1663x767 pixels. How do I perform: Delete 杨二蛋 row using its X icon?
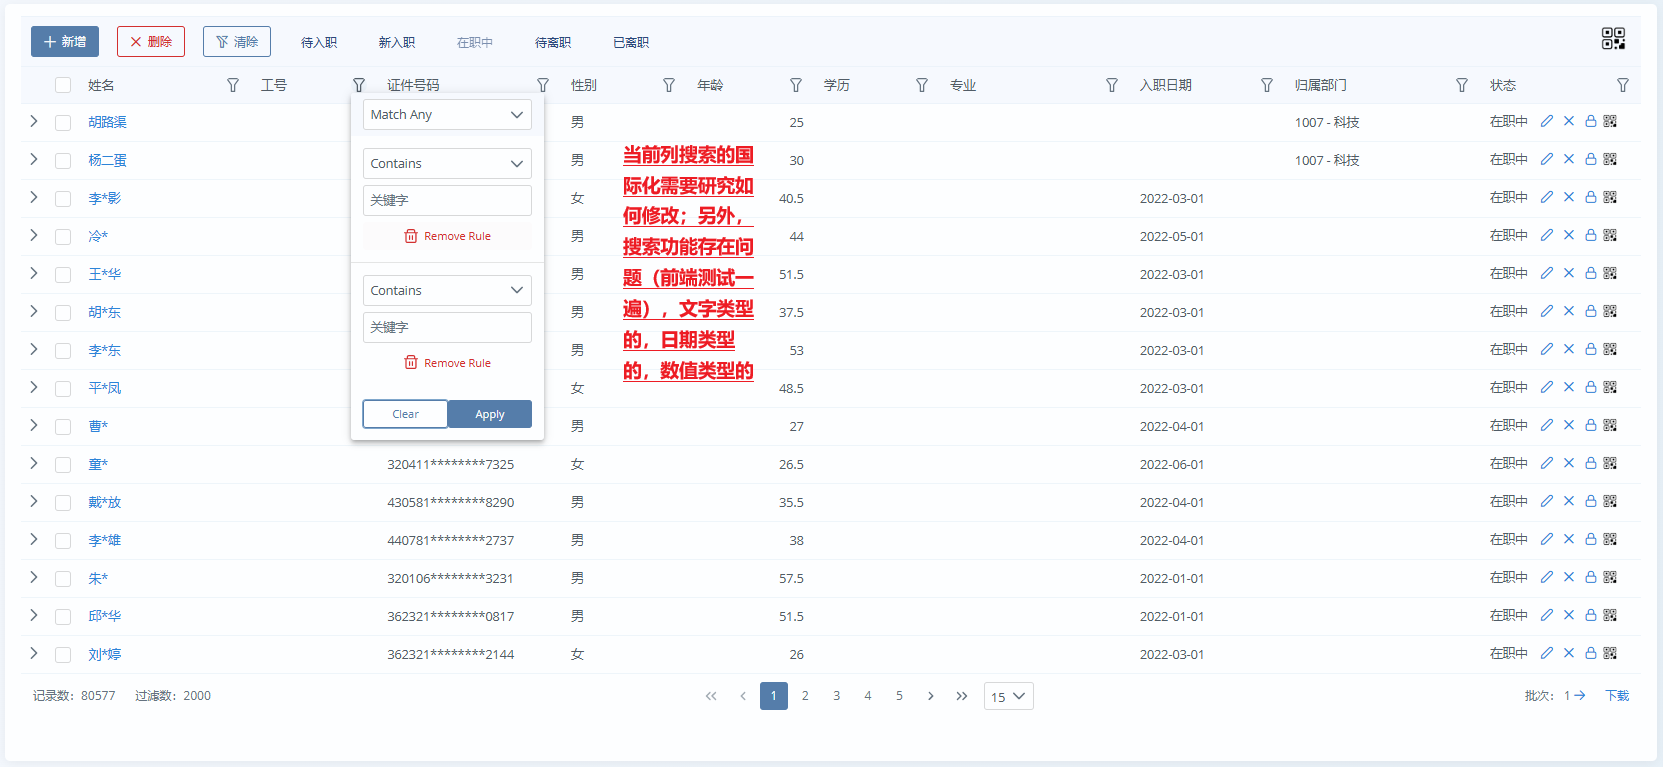(x=1569, y=159)
